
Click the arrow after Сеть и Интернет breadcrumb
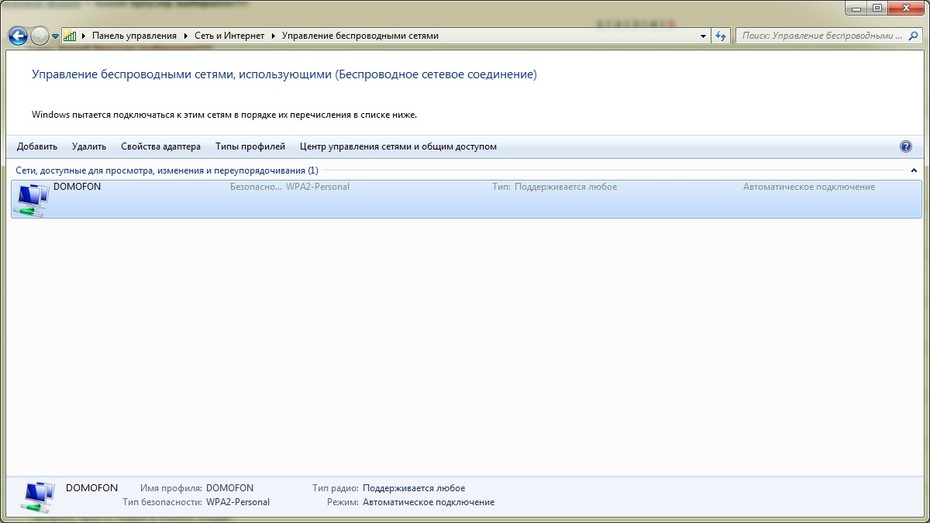click(x=273, y=36)
